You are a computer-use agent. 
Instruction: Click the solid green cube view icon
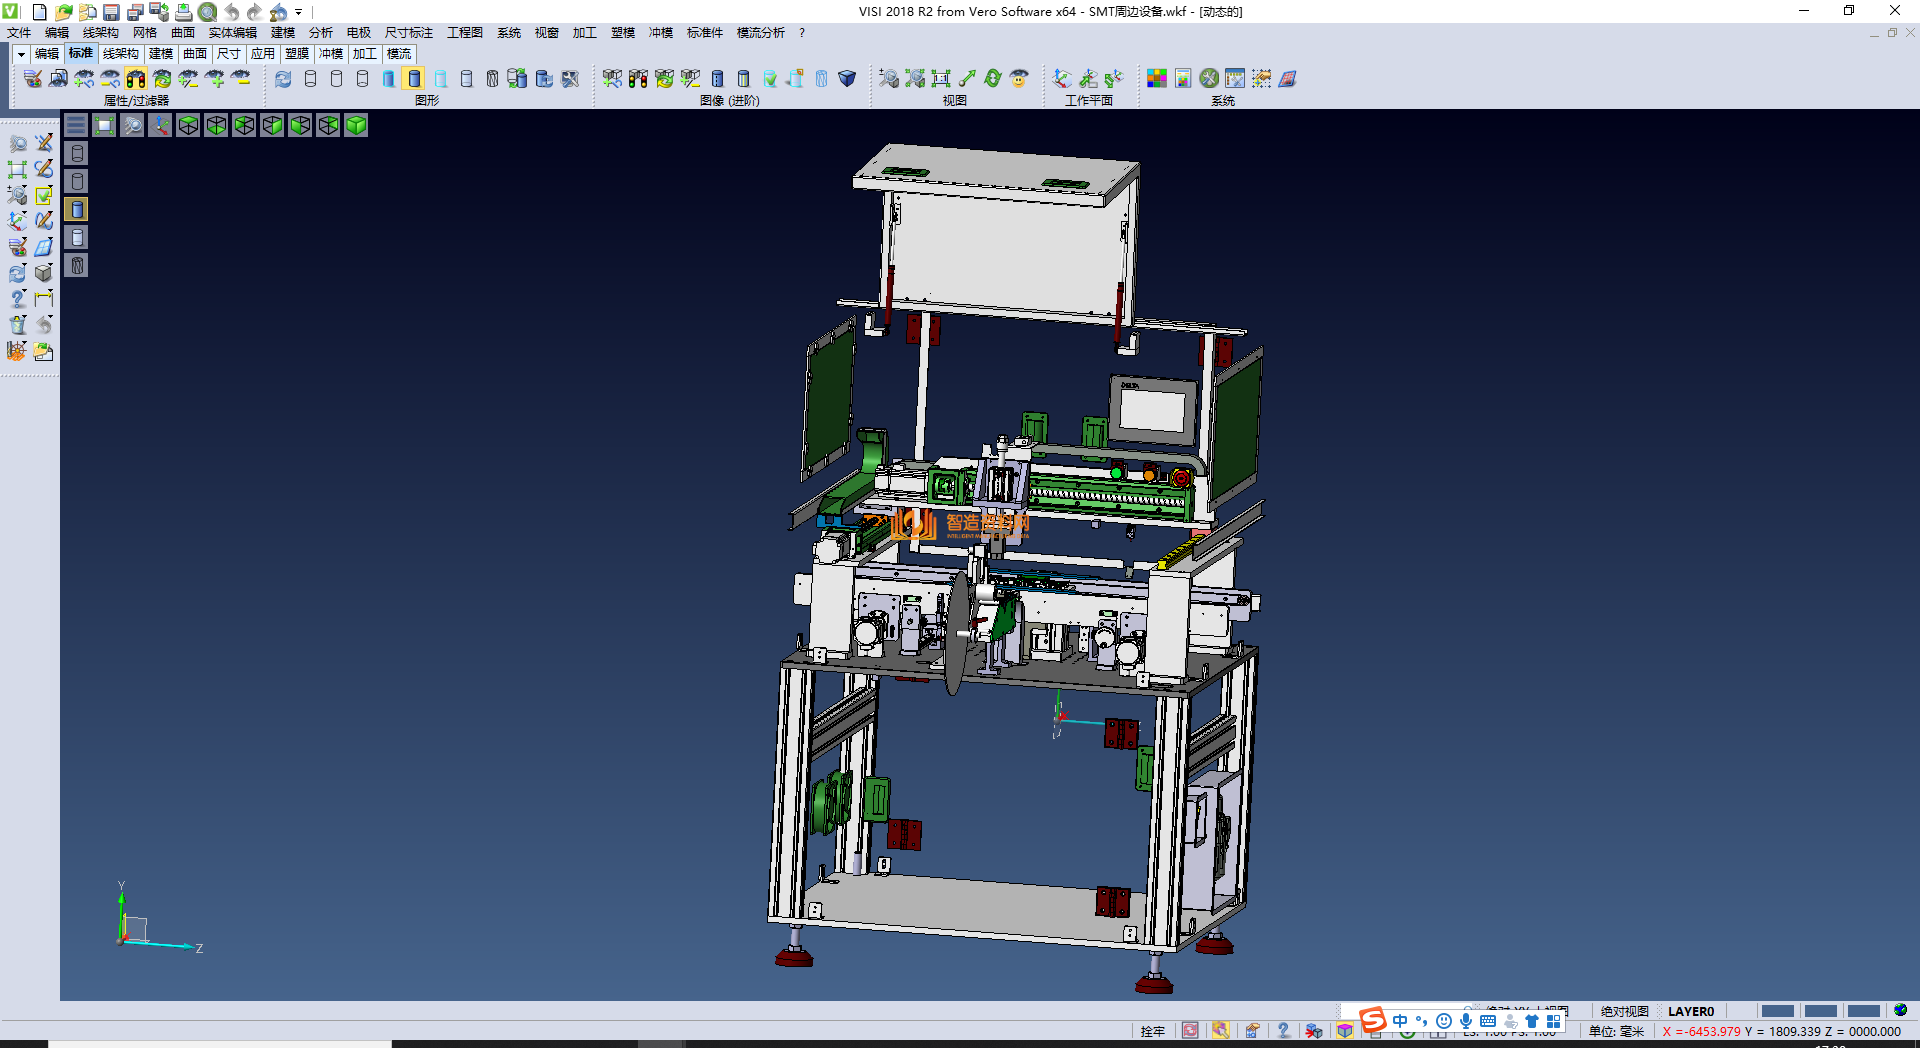(356, 125)
